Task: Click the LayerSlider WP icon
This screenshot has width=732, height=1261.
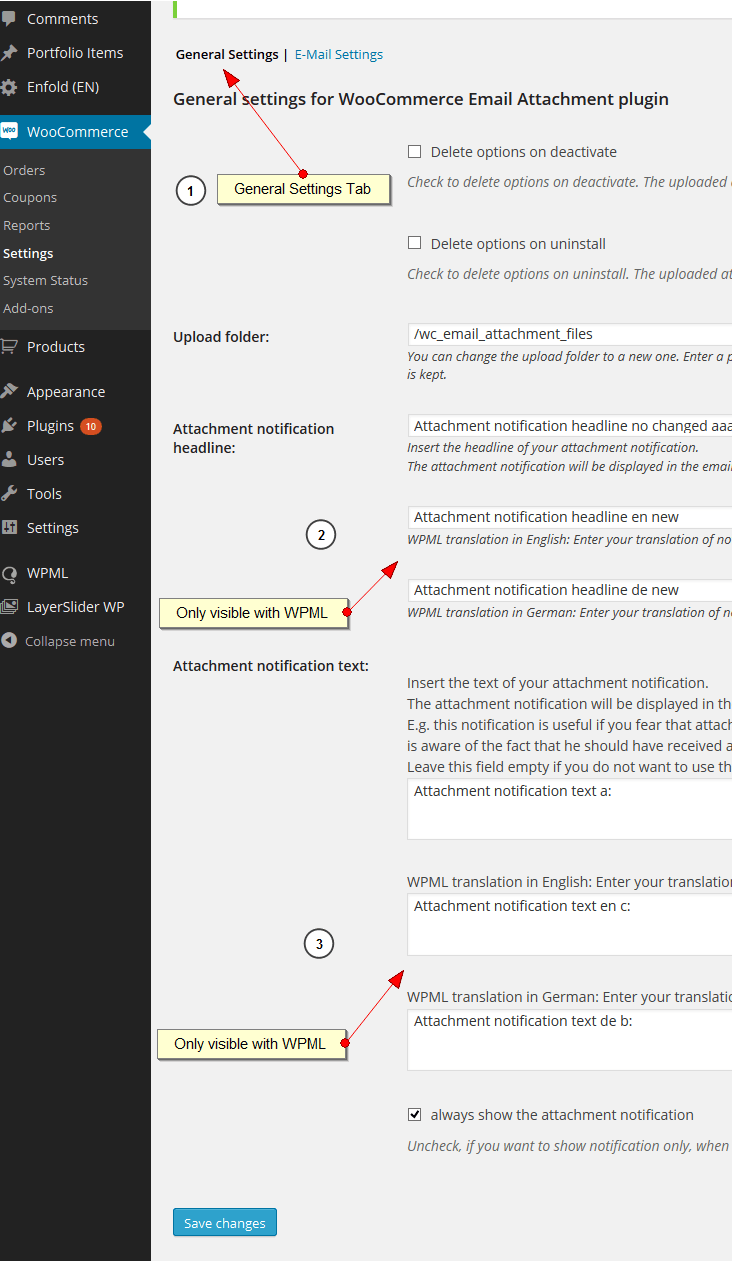Action: coord(9,607)
